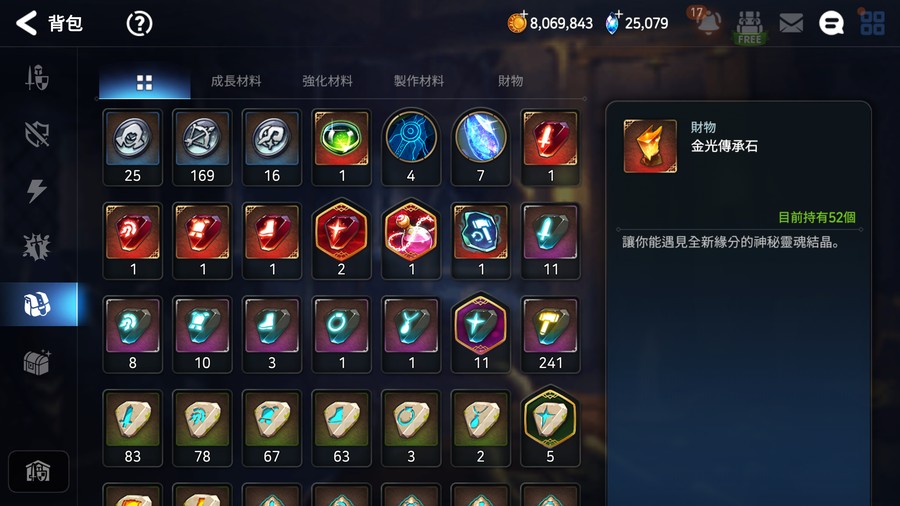This screenshot has width=900, height=506.
Task: Select the sword and shield sidebar category
Action: pos(37,78)
